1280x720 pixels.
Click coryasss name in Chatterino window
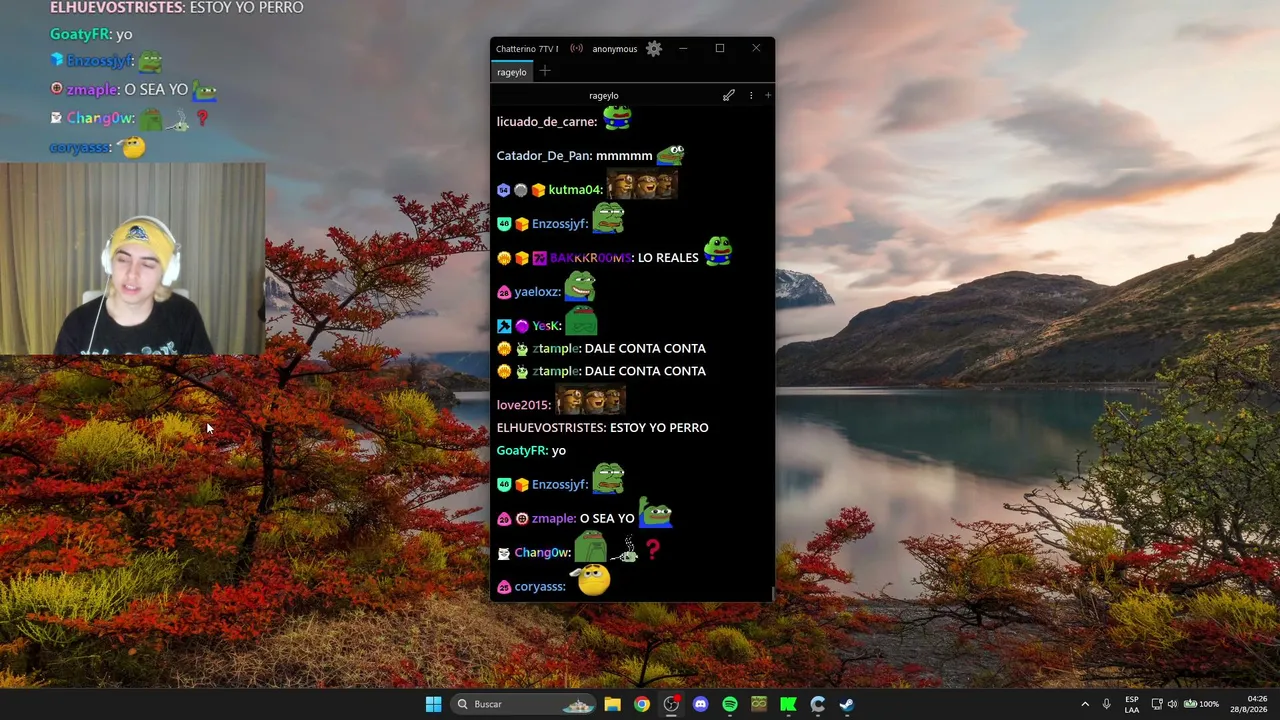(x=540, y=587)
